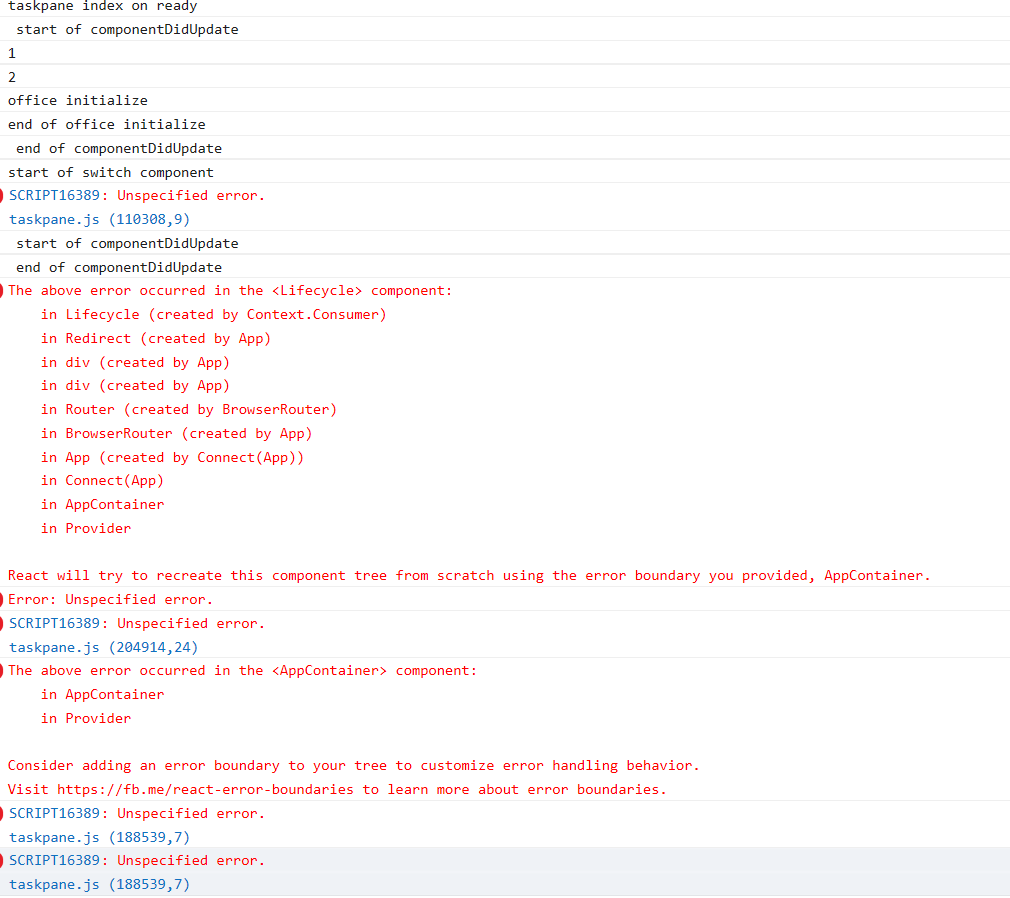Expand the first SCRIPT16389 error entry
Image resolution: width=1010 pixels, height=898 pixels.
click(137, 195)
